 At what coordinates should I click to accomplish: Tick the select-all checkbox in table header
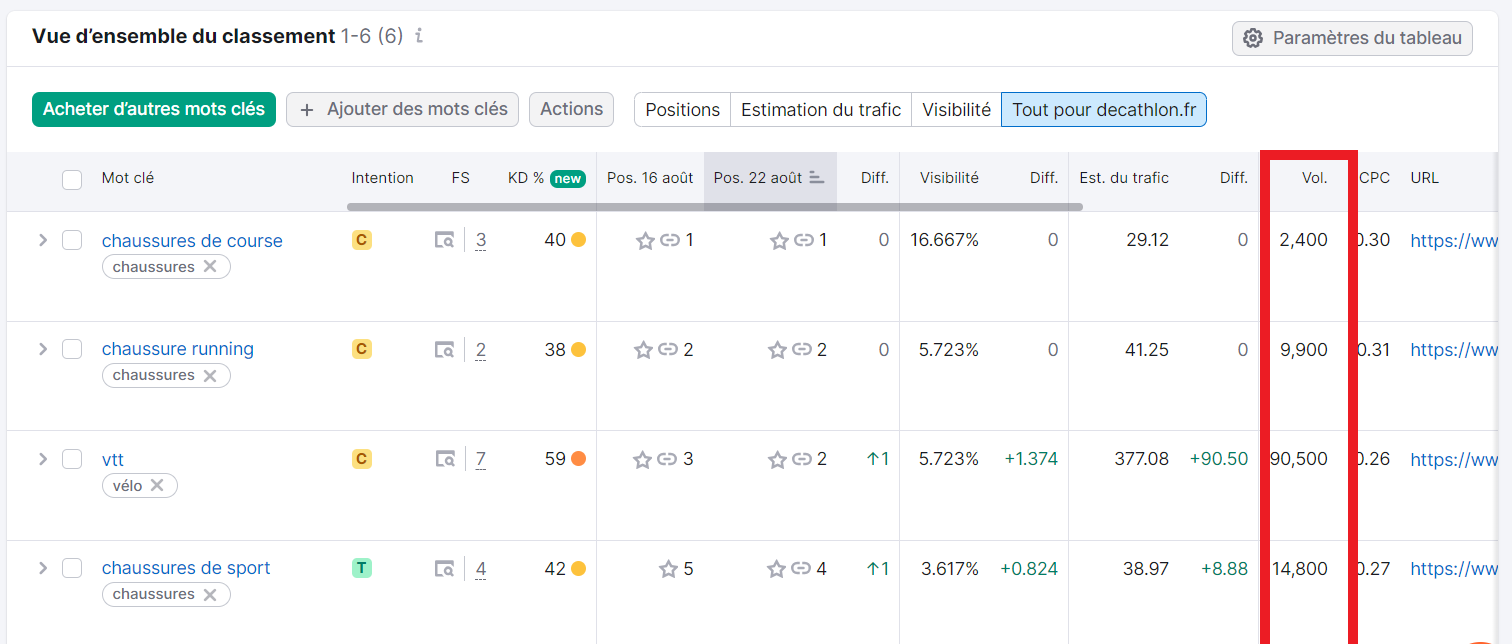coord(72,180)
